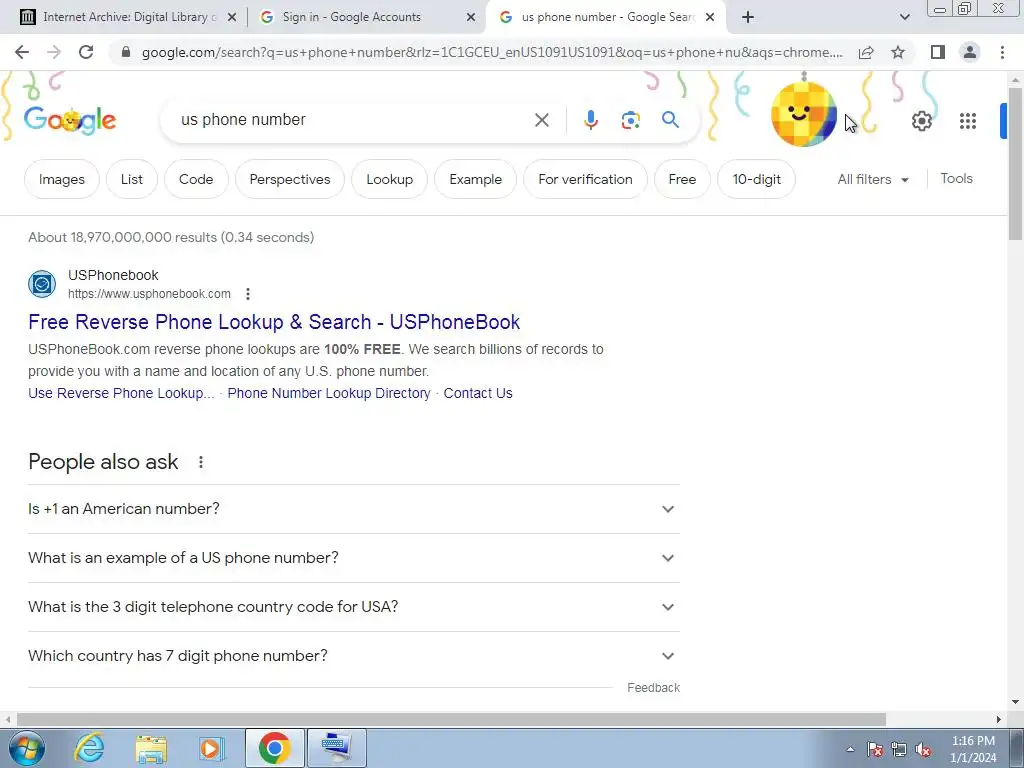
Task: Open Chrome three-dot menu
Action: point(1002,52)
